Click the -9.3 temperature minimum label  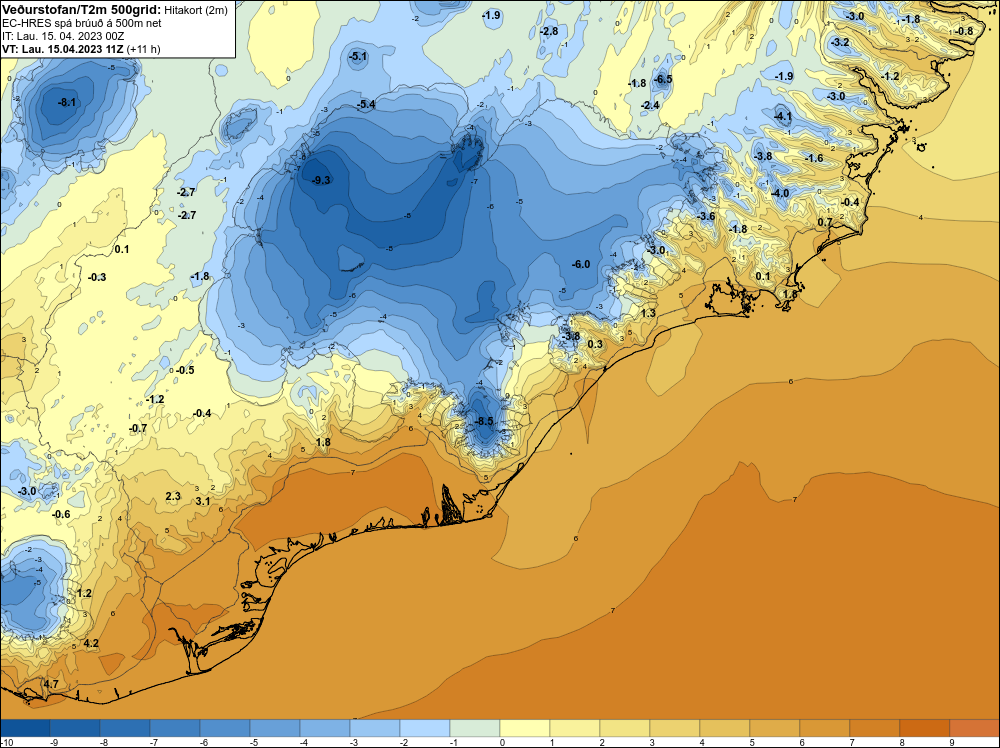pos(321,180)
